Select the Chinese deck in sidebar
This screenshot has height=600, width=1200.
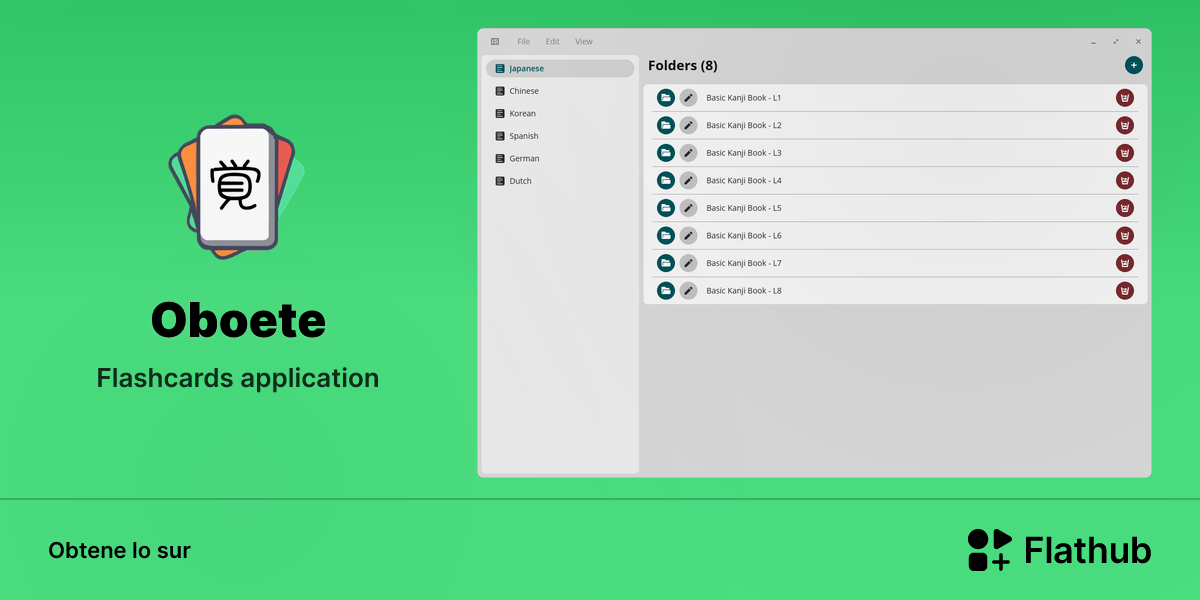(560, 91)
